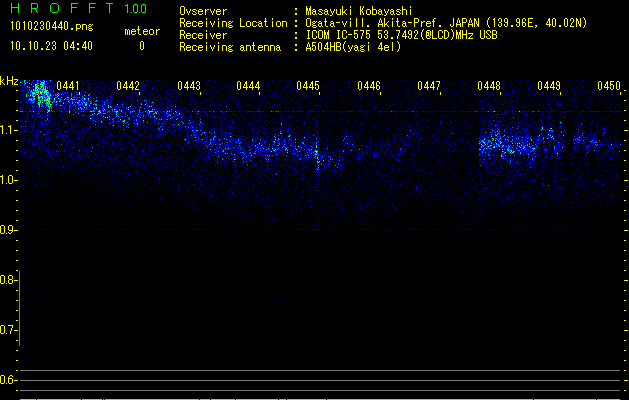This screenshot has height=400, width=629.
Task: Click the 0445 time marker
Action: click(x=308, y=85)
